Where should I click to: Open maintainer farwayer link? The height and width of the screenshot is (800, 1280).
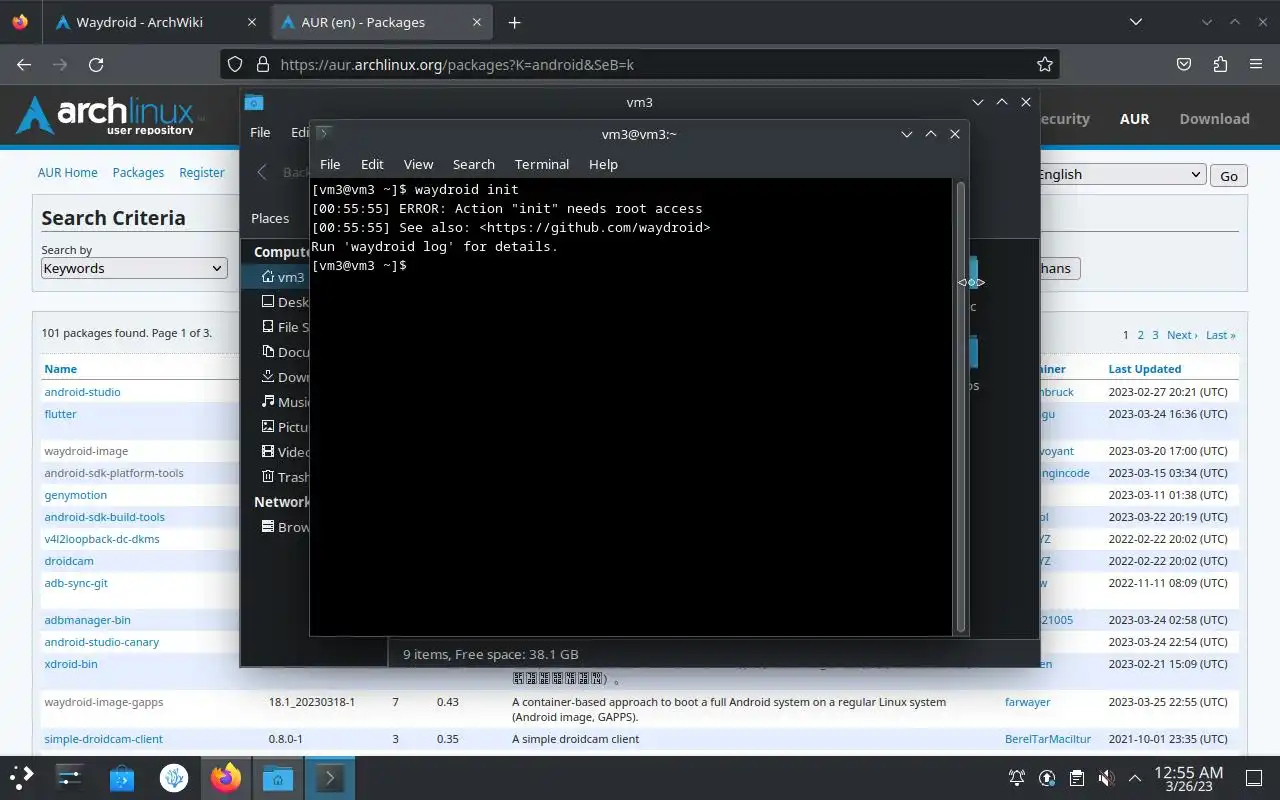[1027, 702]
